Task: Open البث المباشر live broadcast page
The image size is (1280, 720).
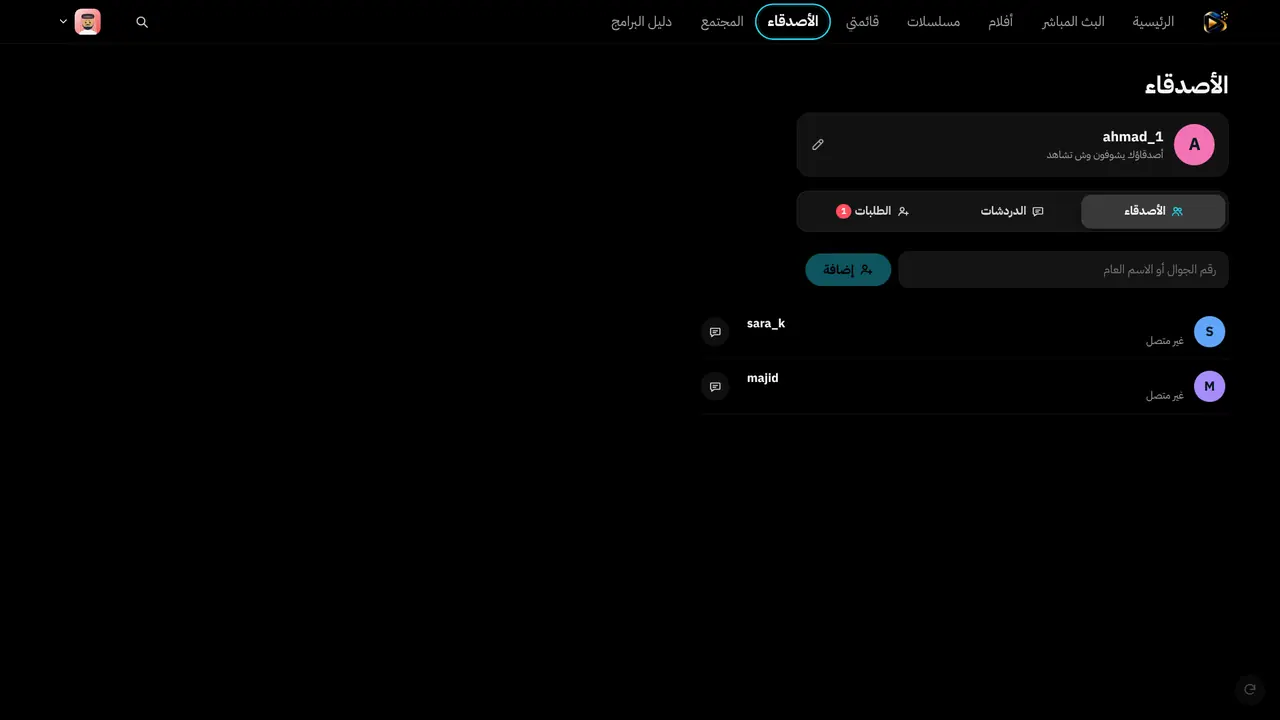Action: point(1073,21)
